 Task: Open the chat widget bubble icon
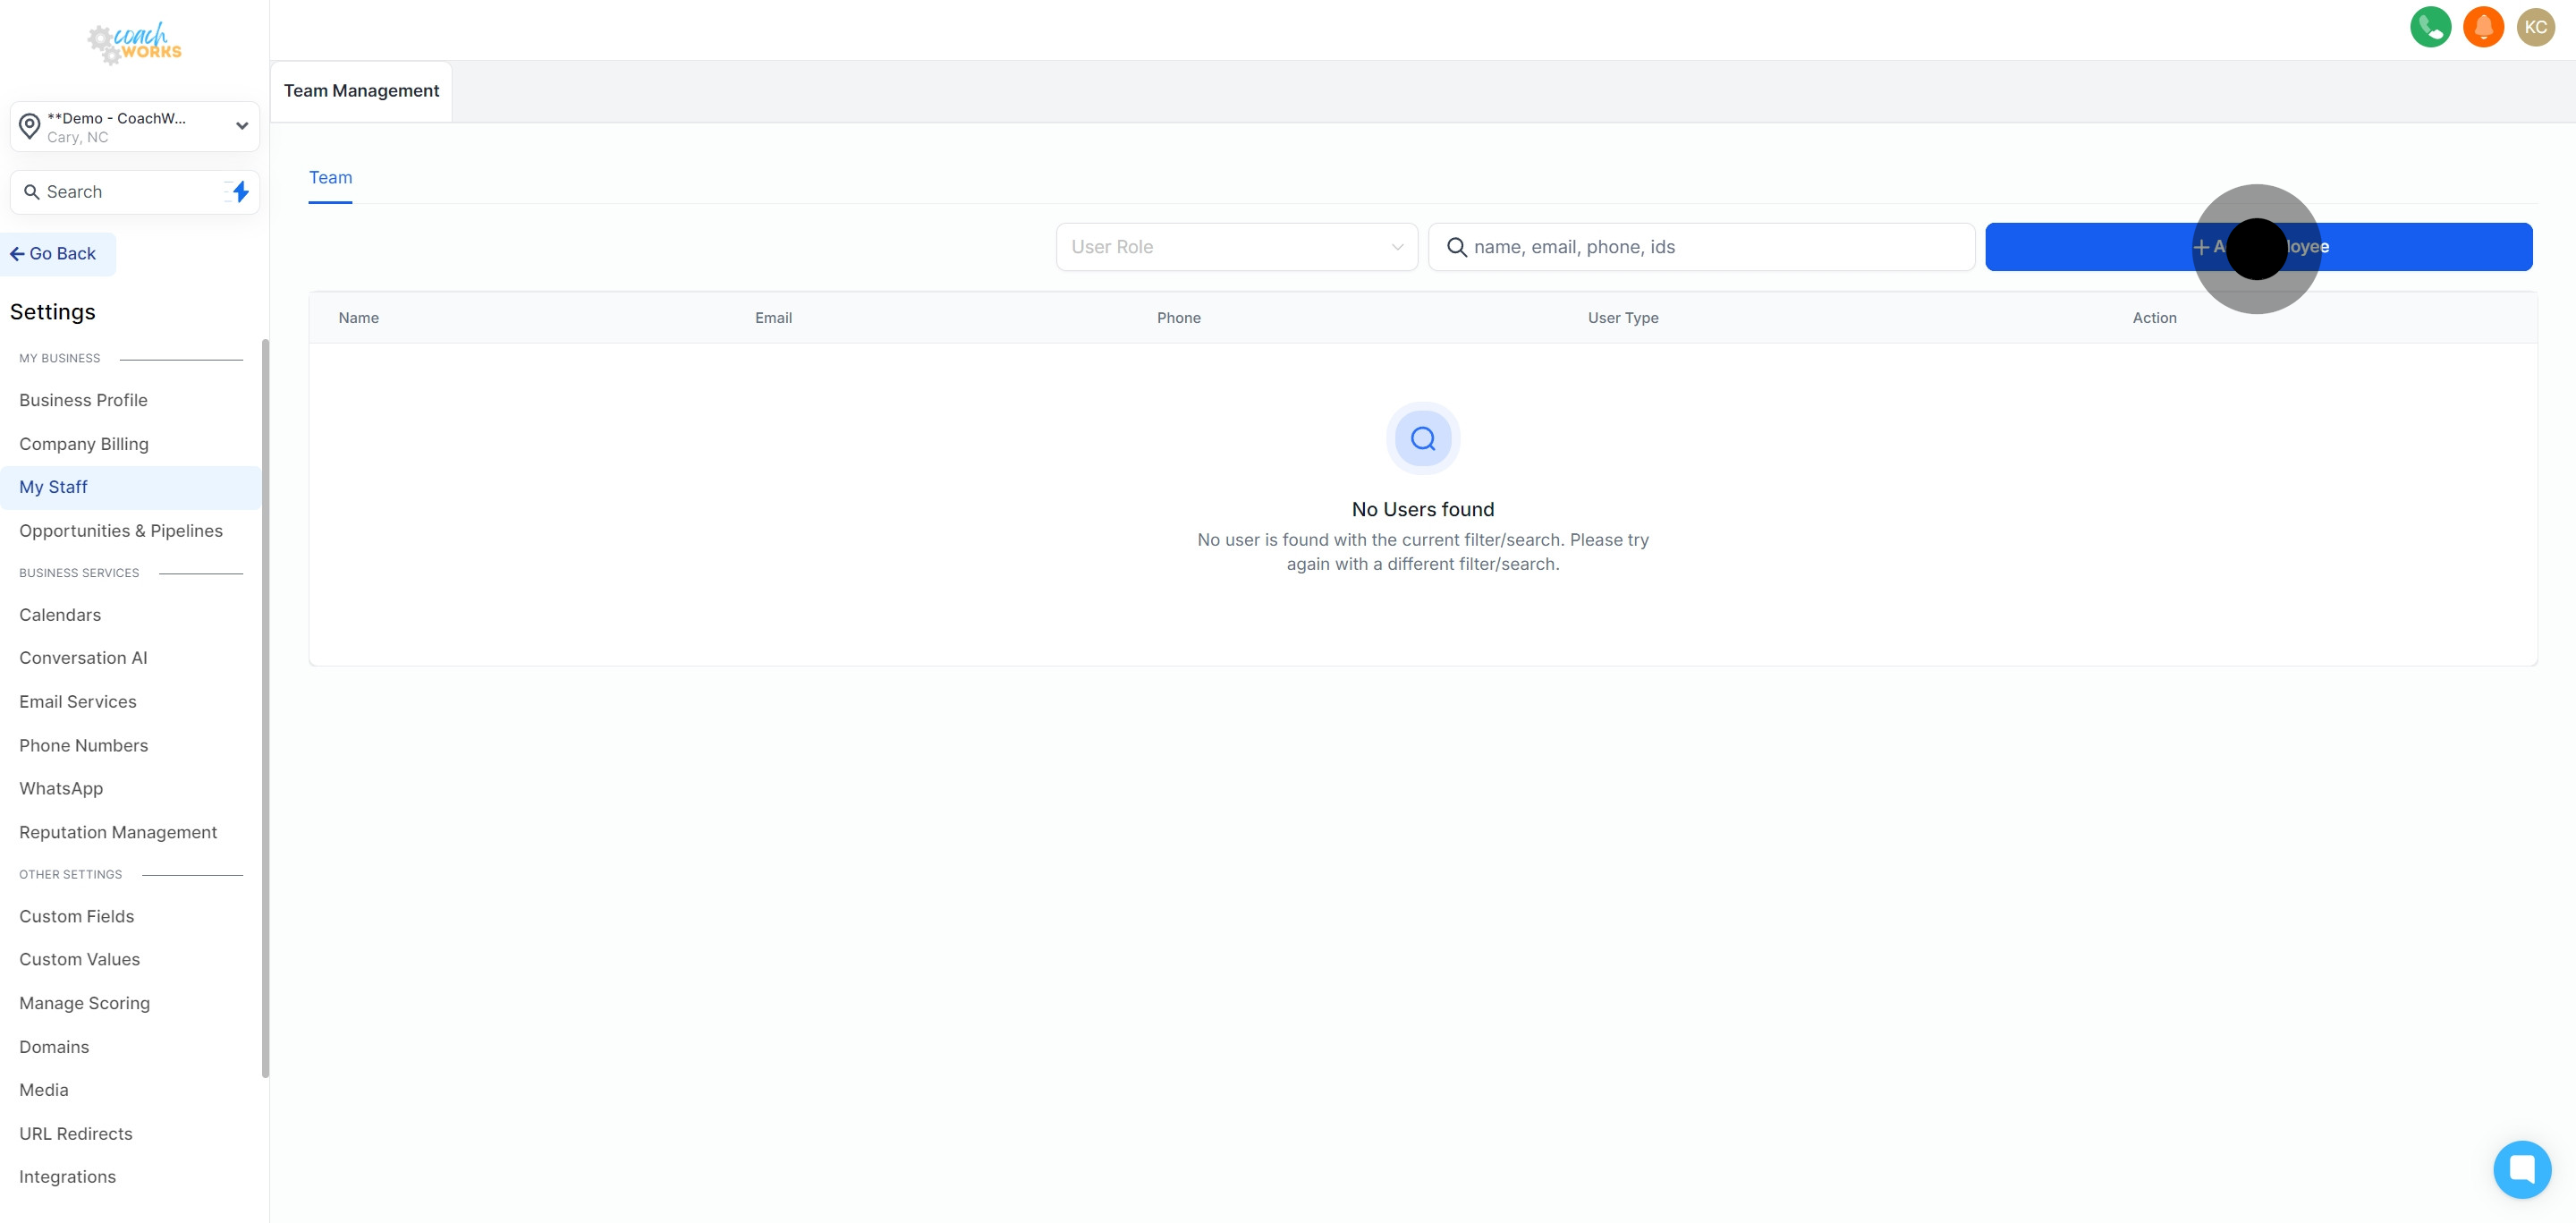2521,1168
